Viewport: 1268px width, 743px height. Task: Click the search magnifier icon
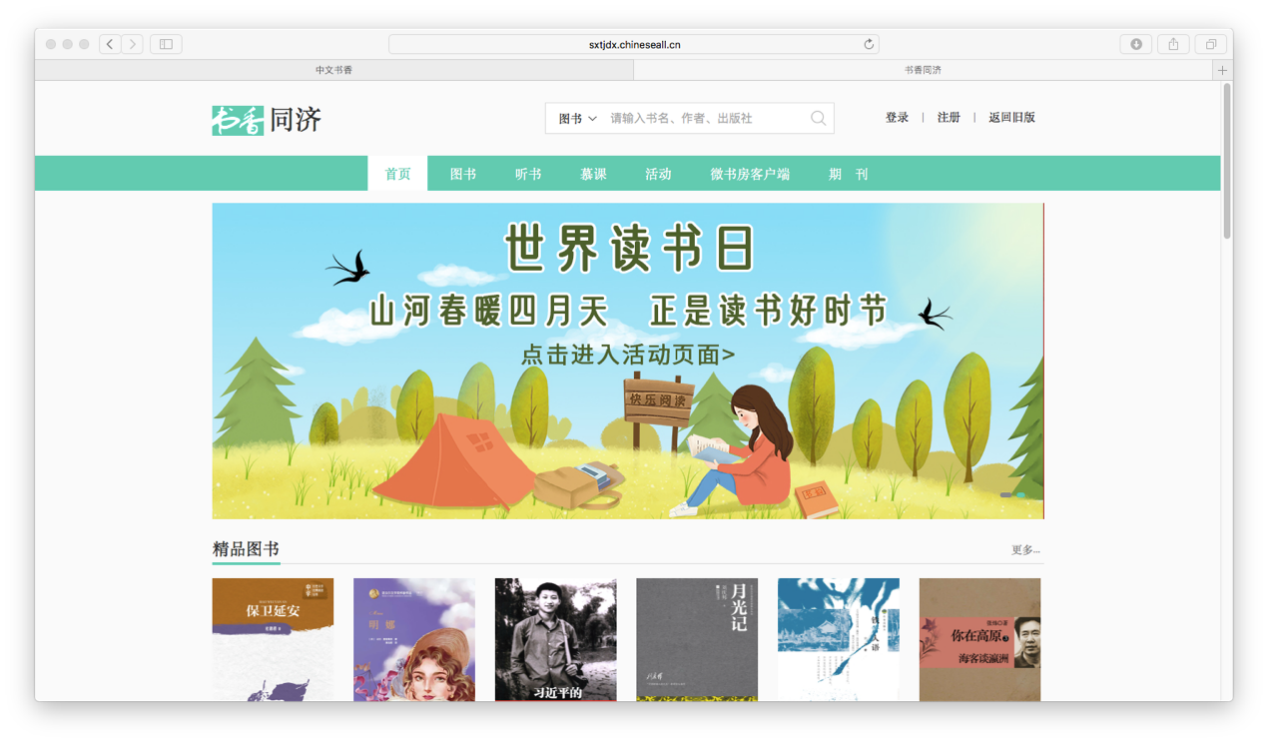tap(818, 118)
